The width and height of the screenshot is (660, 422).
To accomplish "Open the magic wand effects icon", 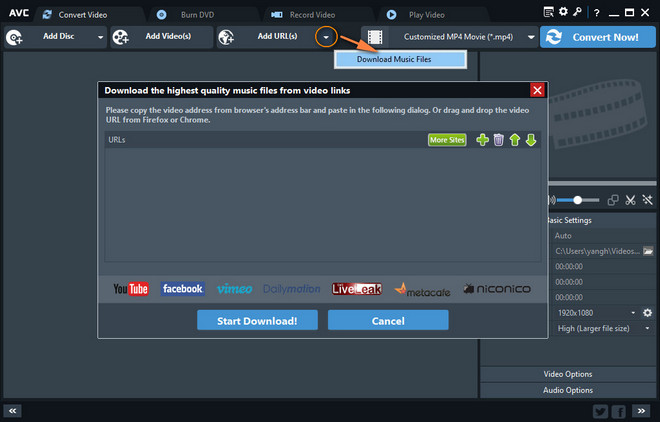I will coord(647,200).
